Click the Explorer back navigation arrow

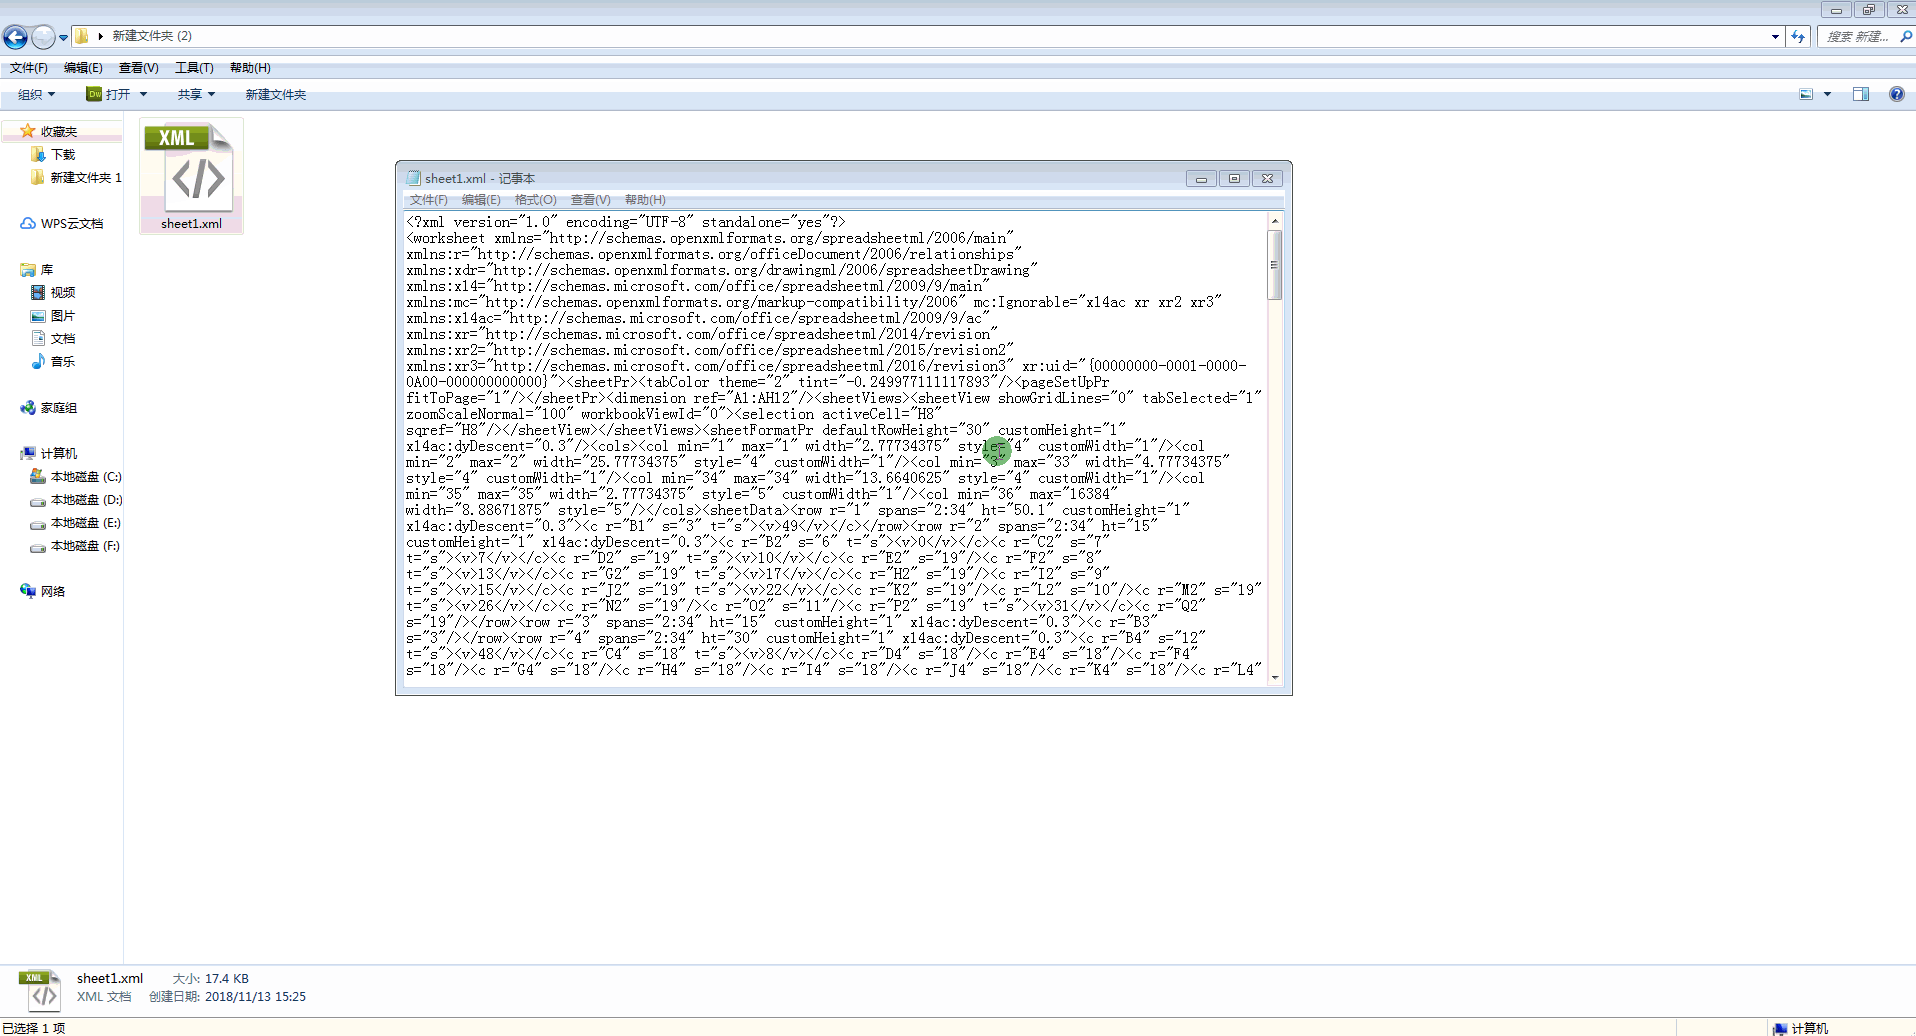15,37
